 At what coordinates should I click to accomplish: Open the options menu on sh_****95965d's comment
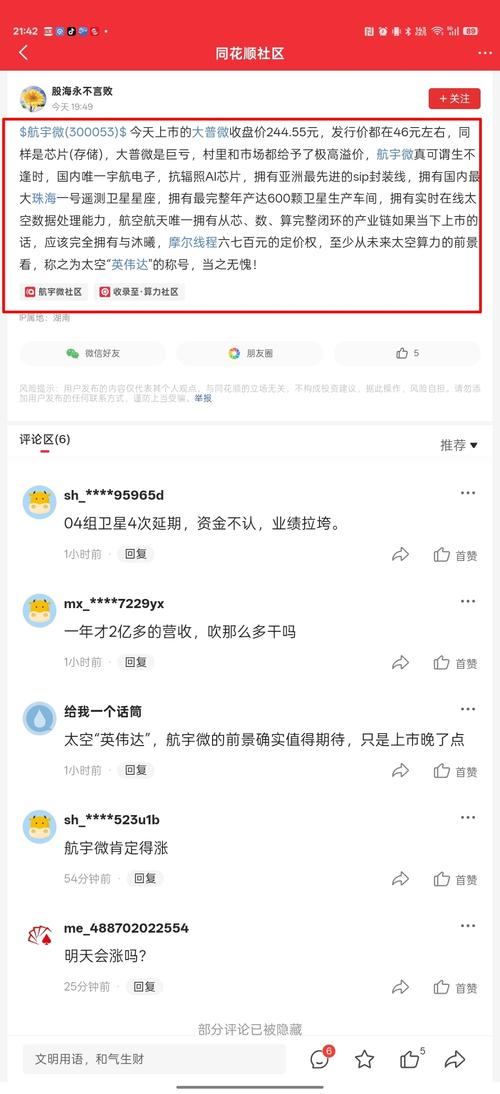pyautogui.click(x=467, y=493)
